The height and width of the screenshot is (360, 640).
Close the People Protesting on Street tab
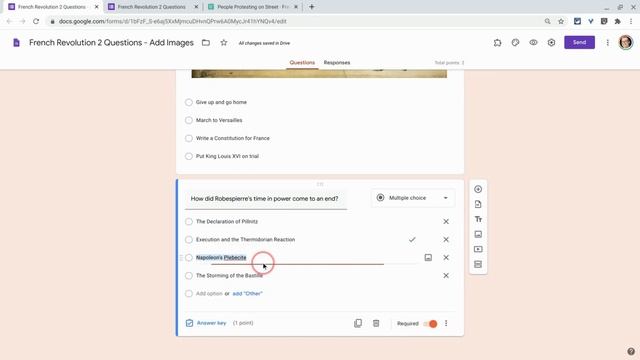coord(296,7)
